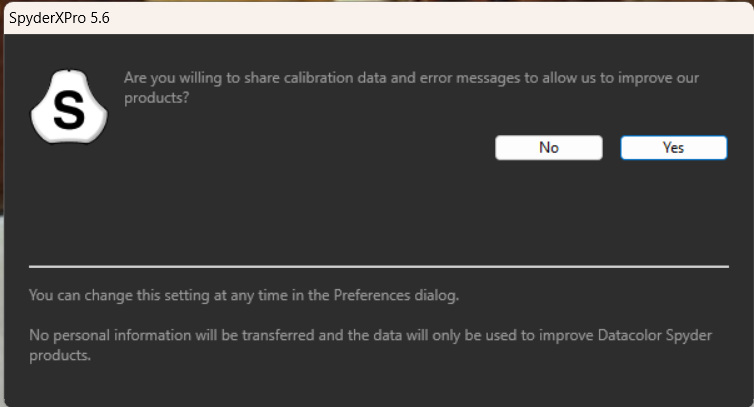754x407 pixels.
Task: Click the Yes button to share data
Action: [674, 148]
